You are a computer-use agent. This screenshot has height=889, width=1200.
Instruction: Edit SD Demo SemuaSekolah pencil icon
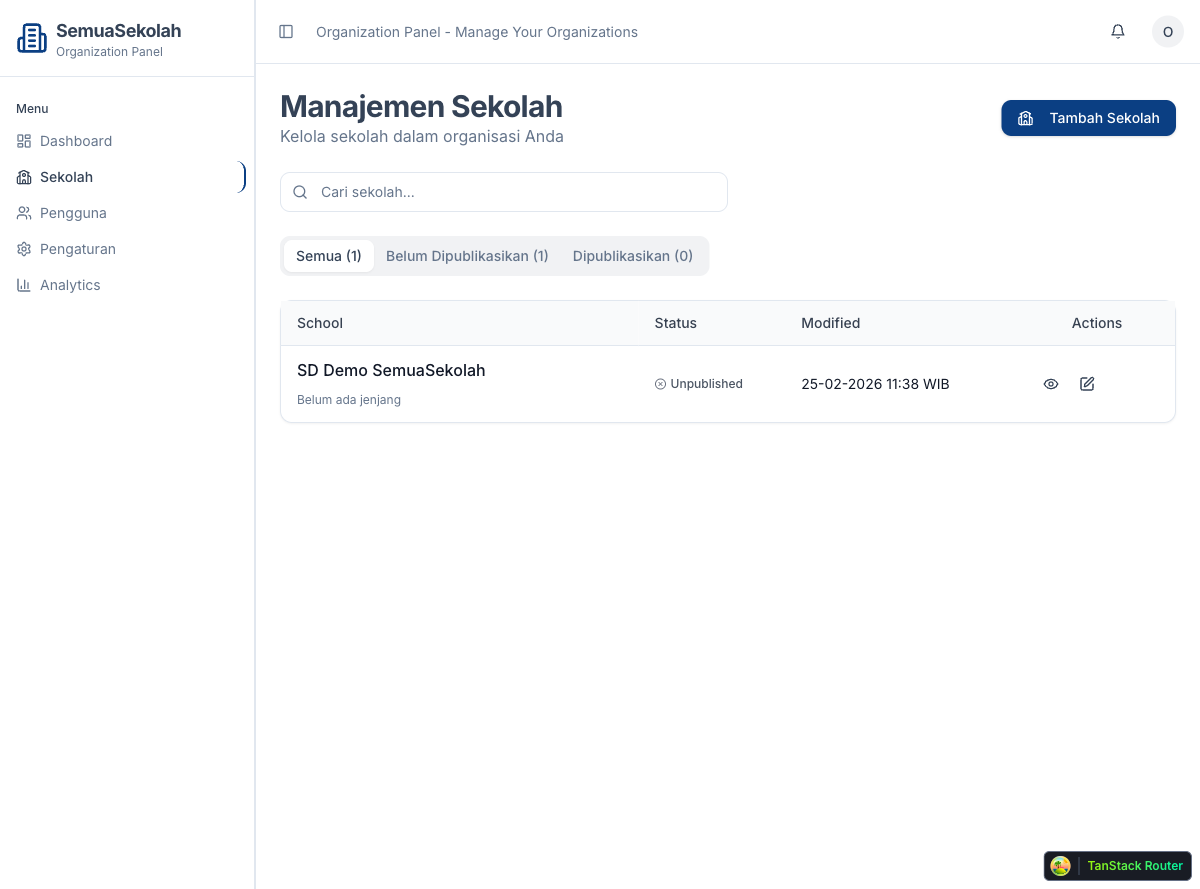[1087, 384]
